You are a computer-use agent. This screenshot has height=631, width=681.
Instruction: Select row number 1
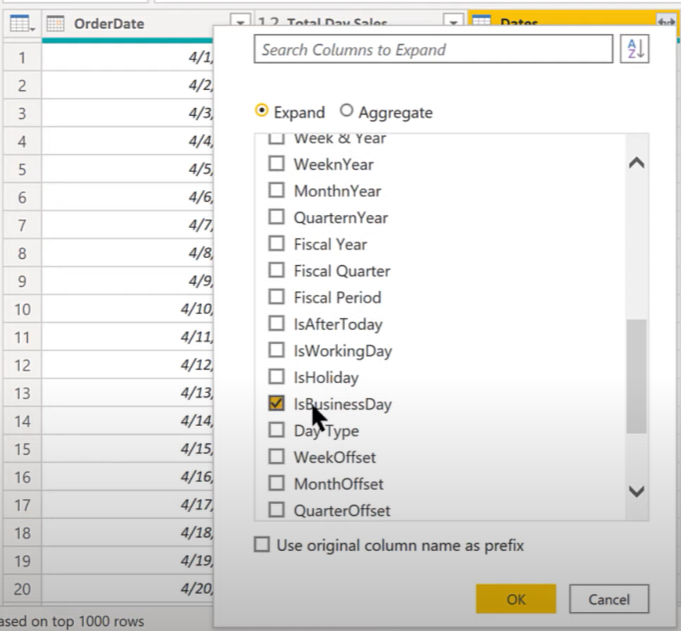pos(22,57)
